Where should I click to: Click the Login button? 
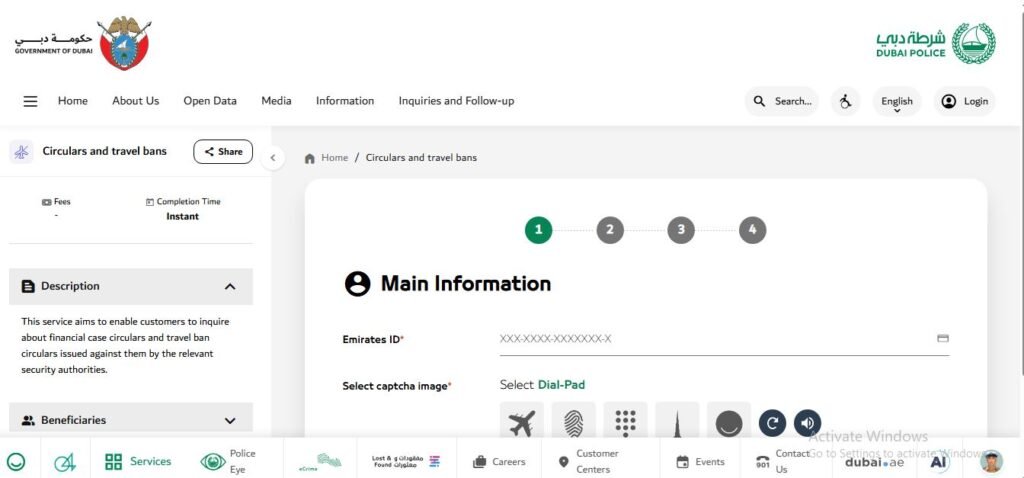pyautogui.click(x=965, y=101)
